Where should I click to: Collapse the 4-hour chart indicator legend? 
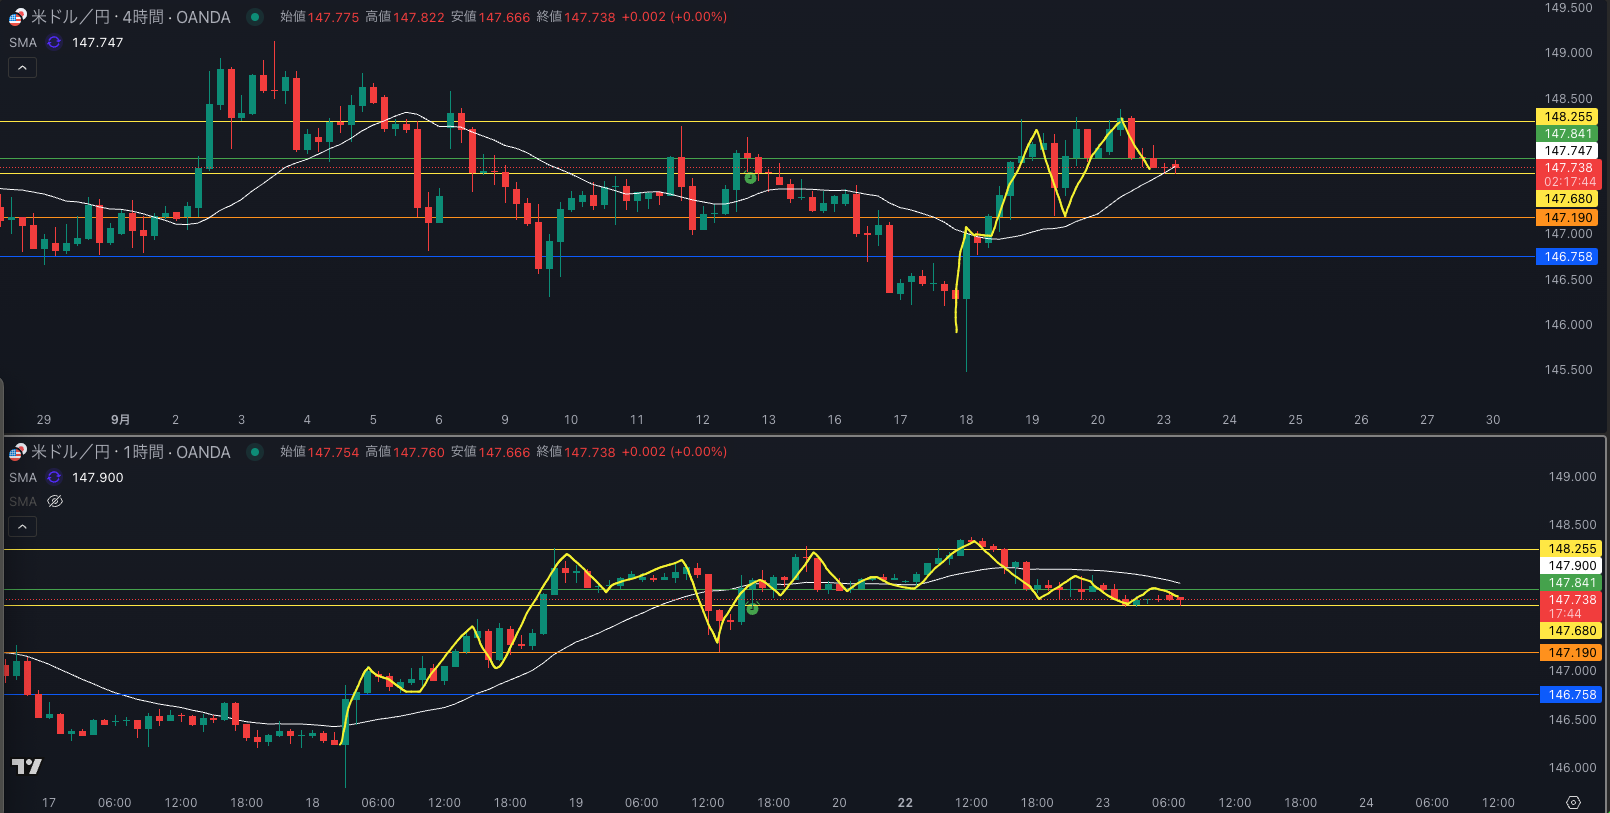pos(22,67)
